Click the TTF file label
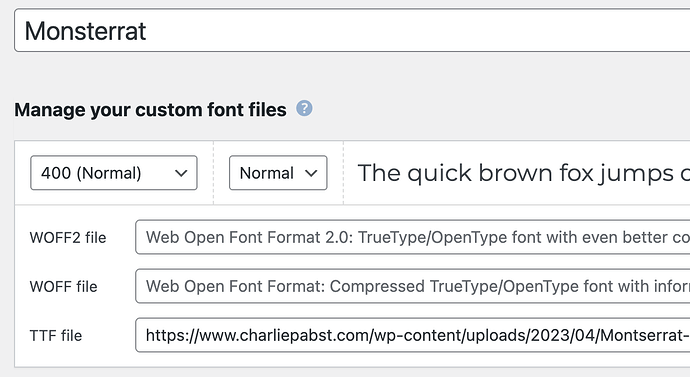 click(56, 336)
